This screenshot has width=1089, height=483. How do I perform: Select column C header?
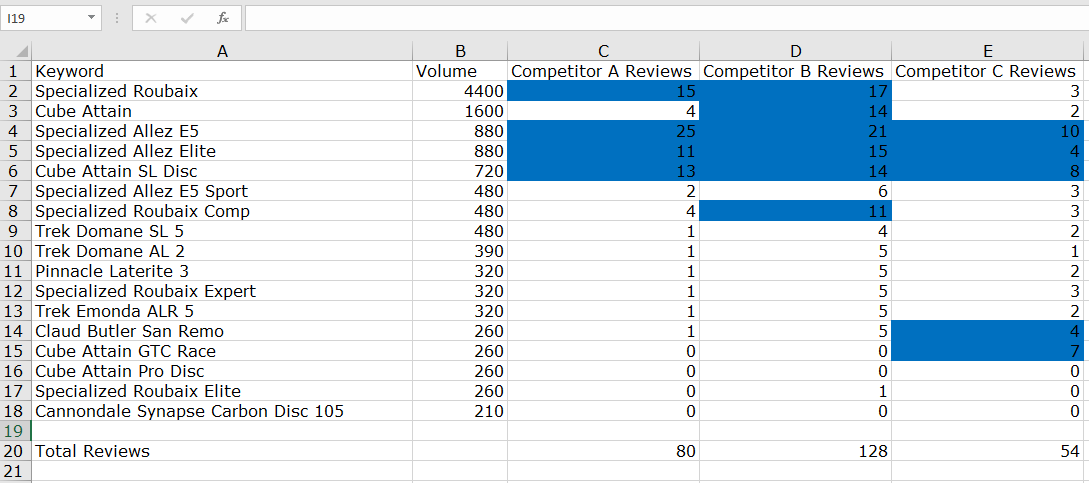click(x=604, y=51)
